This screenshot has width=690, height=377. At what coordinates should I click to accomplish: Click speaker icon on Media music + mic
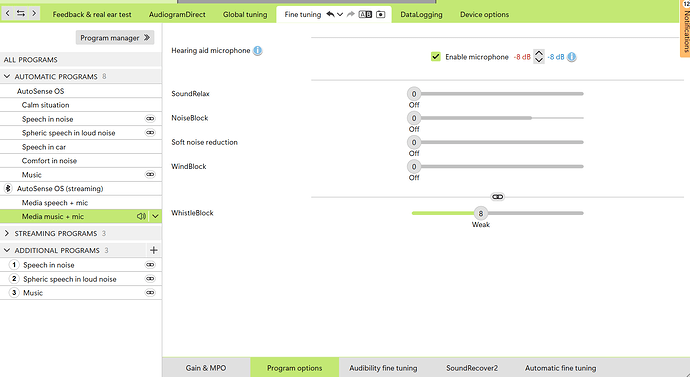click(141, 216)
